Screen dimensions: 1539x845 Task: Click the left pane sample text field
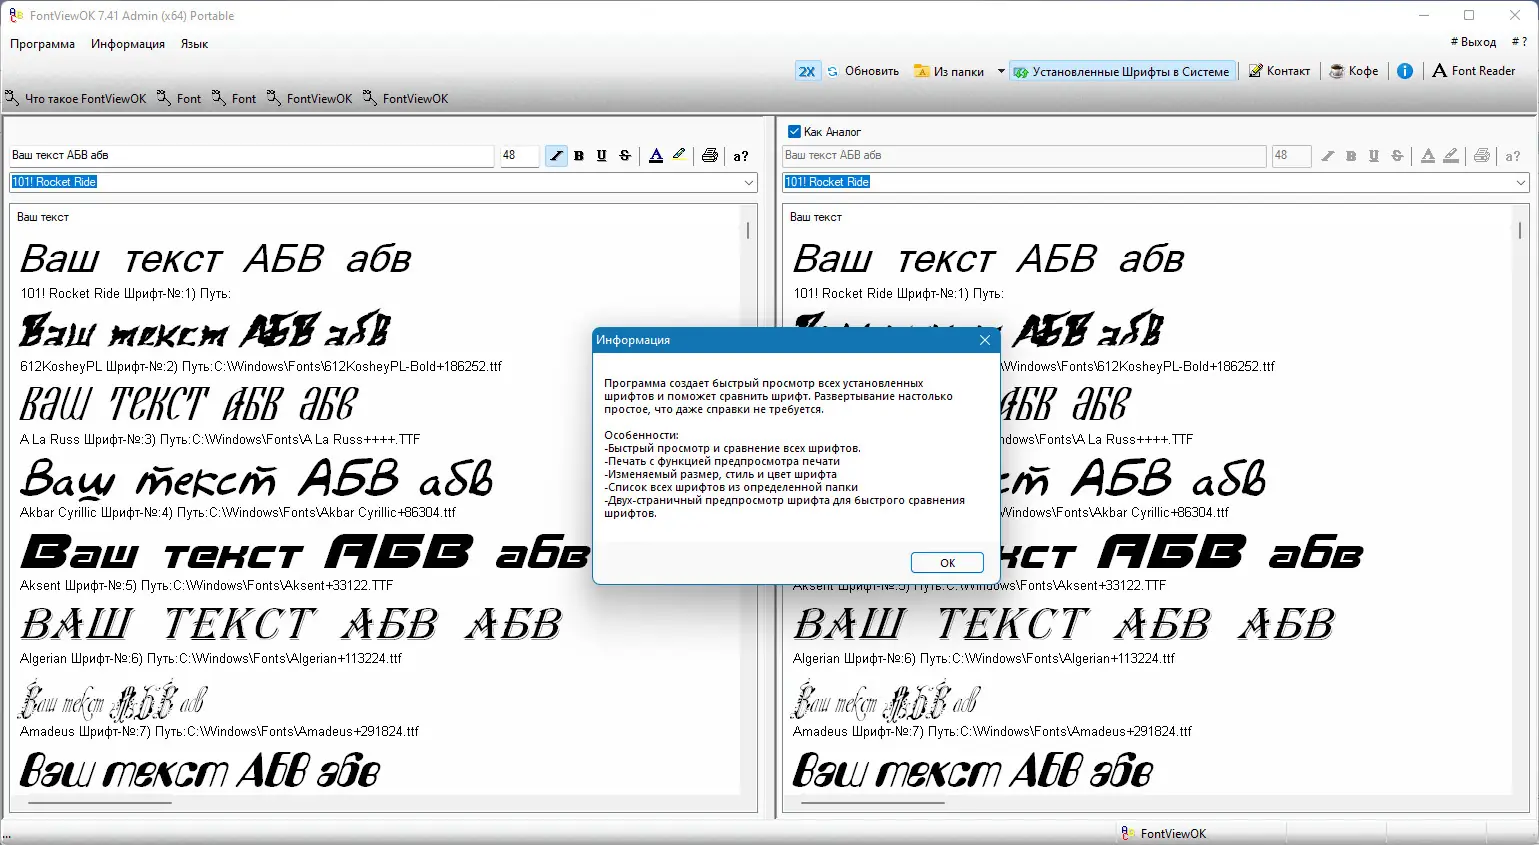(252, 156)
